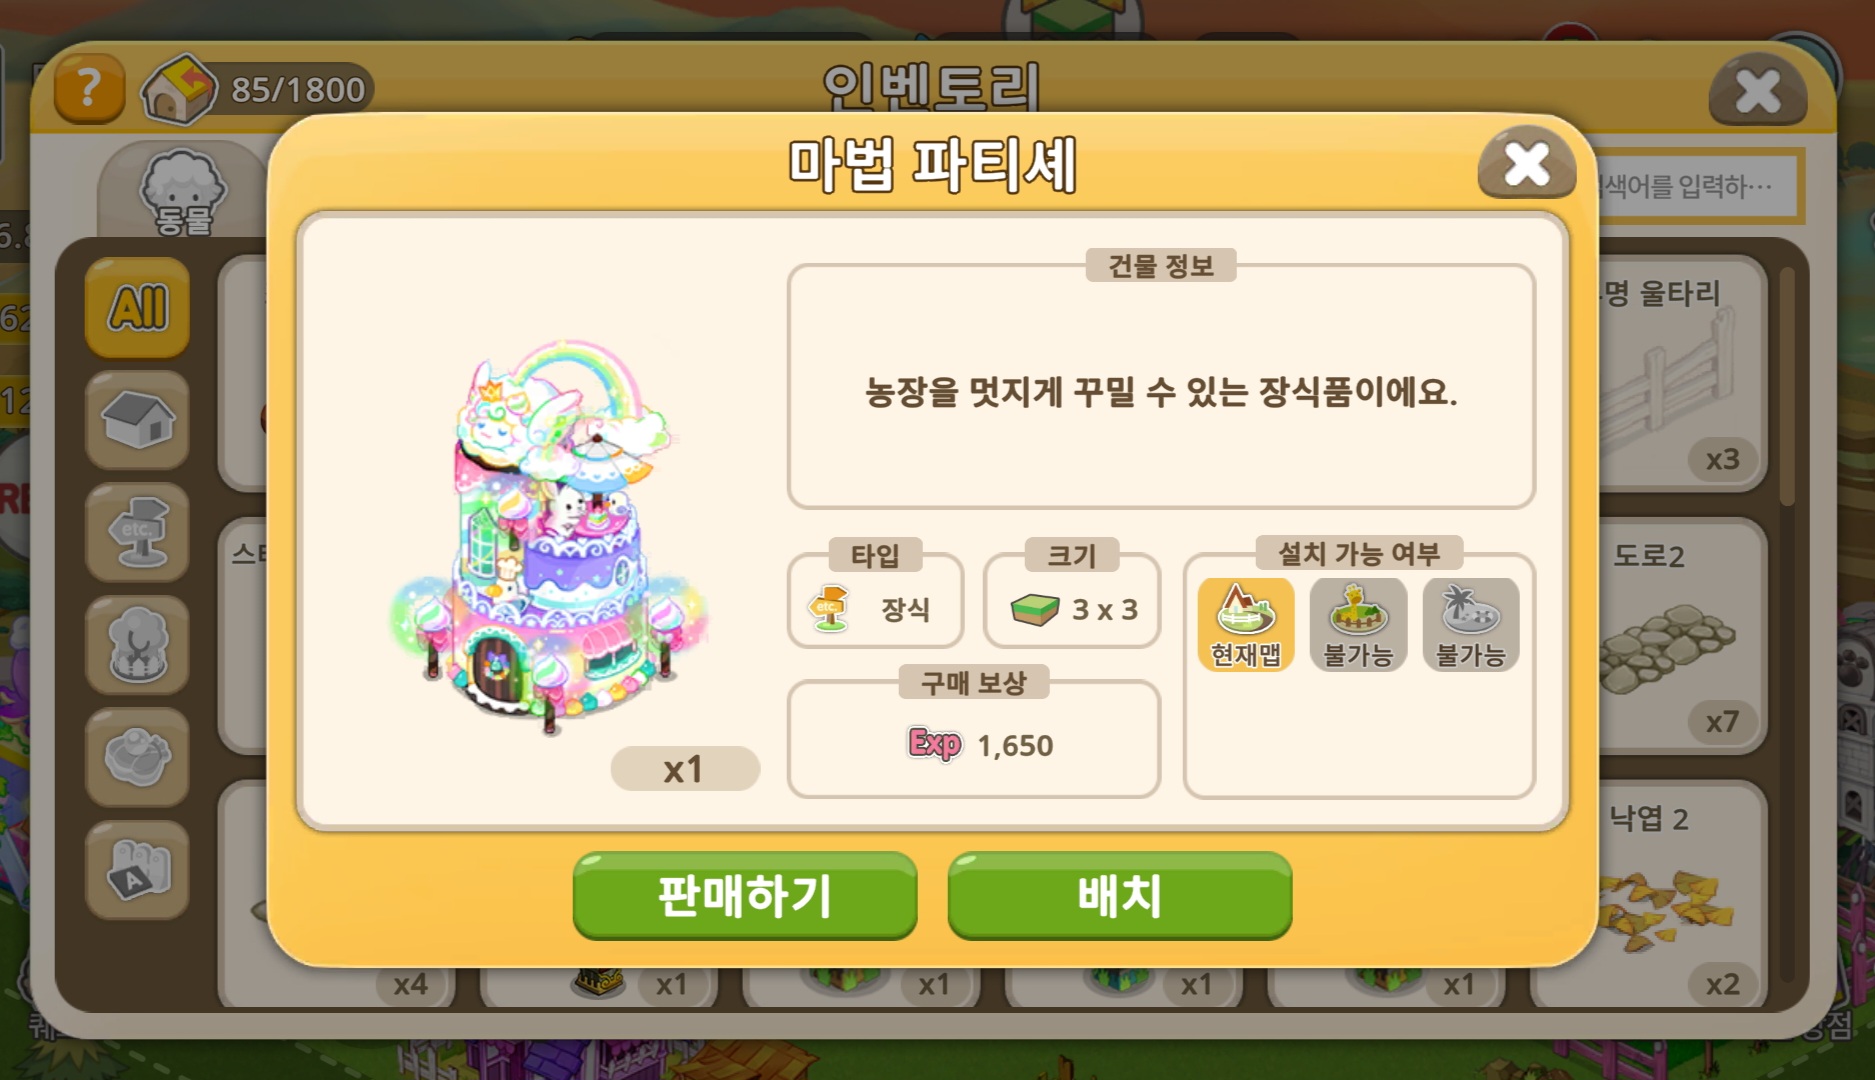
Task: Select the building category house icon
Action: pos(138,420)
